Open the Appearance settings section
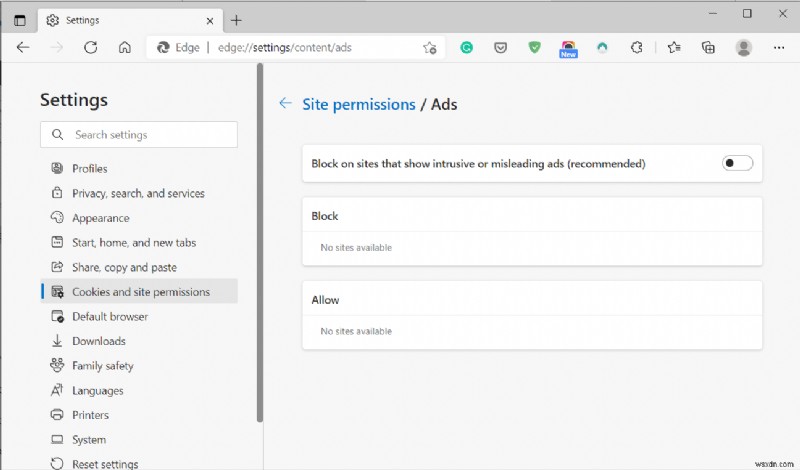The height and width of the screenshot is (470, 800). (100, 218)
